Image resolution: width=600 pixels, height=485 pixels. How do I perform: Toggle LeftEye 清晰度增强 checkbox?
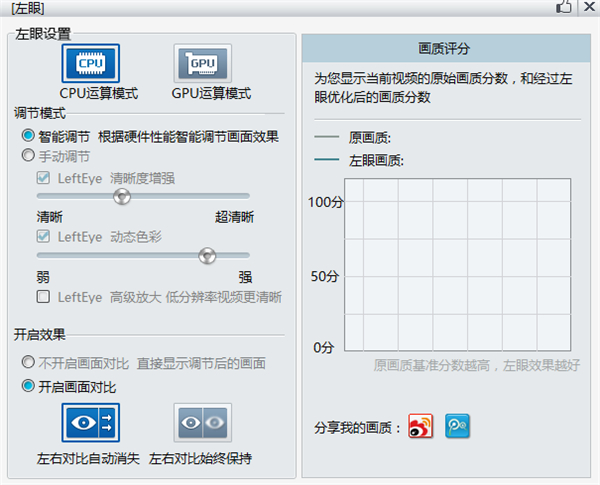point(43,178)
